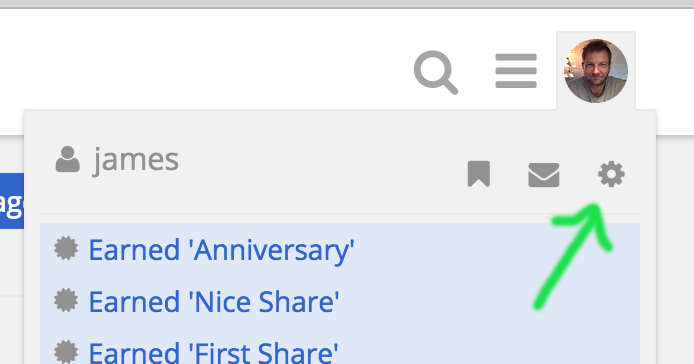This screenshot has width=694, height=364.
Task: Click the badge icon beside First Share
Action: point(66,352)
